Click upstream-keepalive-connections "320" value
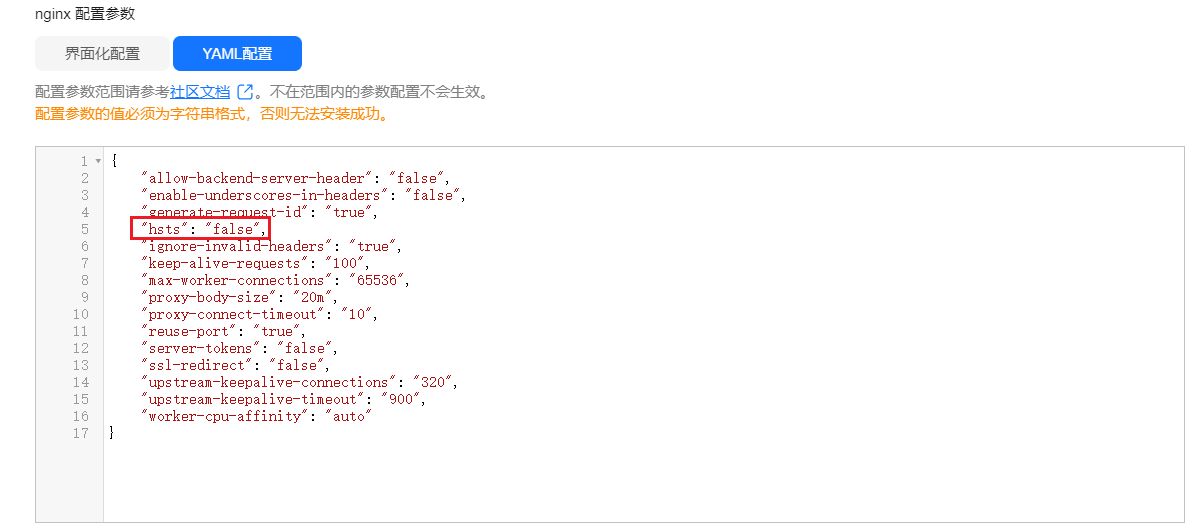The width and height of the screenshot is (1202, 527). (x=427, y=382)
